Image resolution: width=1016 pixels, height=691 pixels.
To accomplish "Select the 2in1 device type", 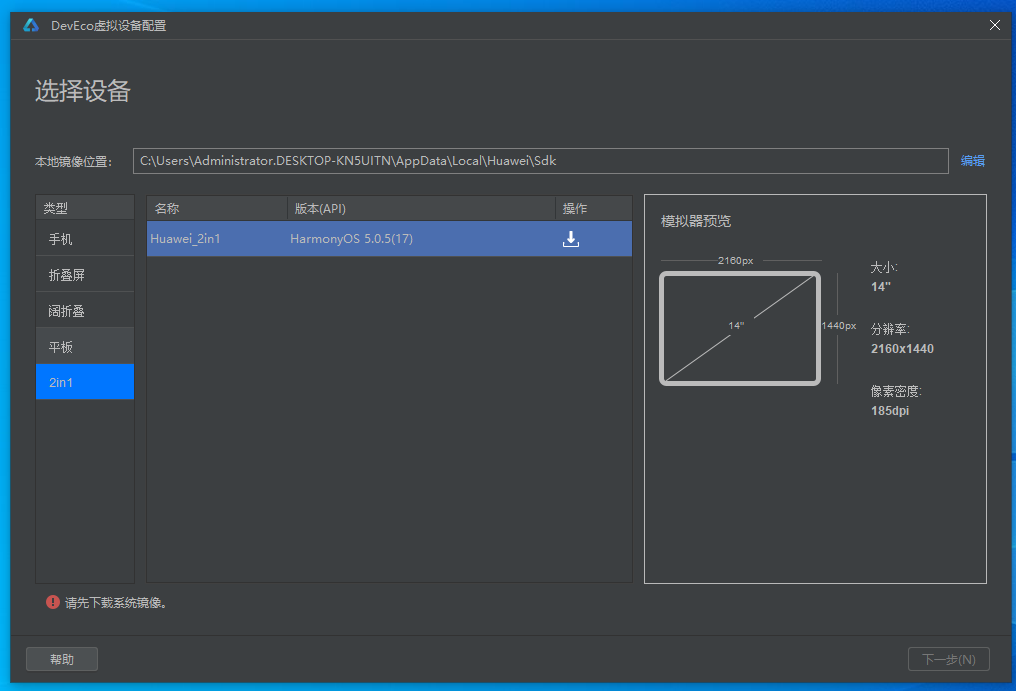I will click(x=85, y=382).
